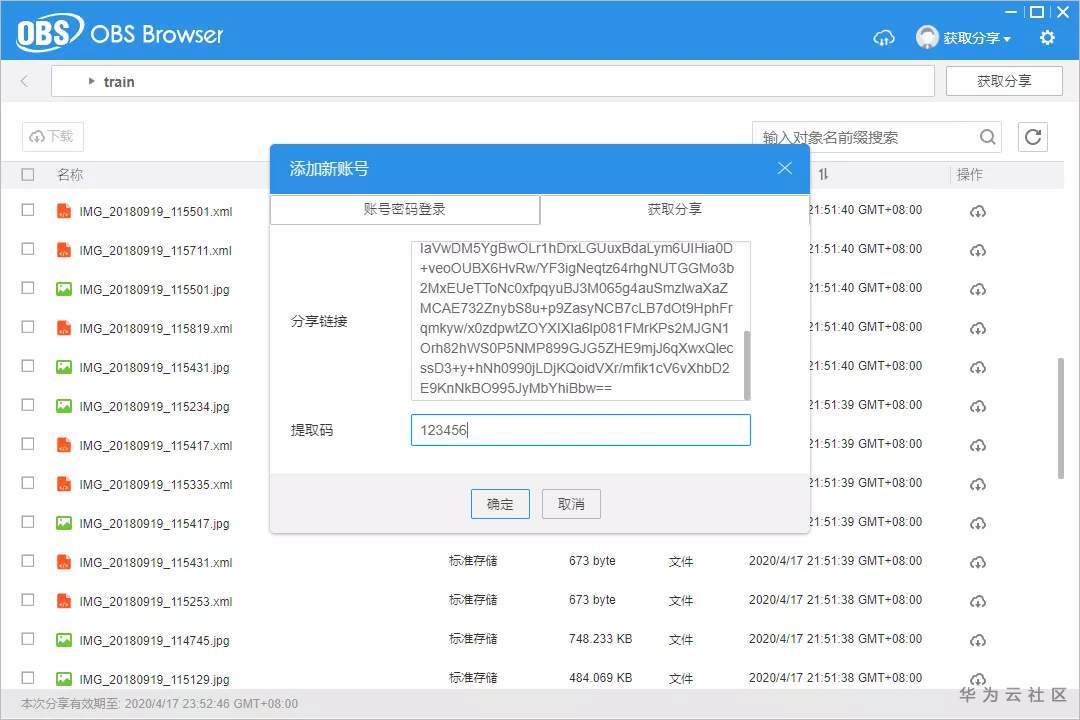
Task: Click the XML file icon of IMG_20180919_115819.xml
Action: tap(63, 327)
